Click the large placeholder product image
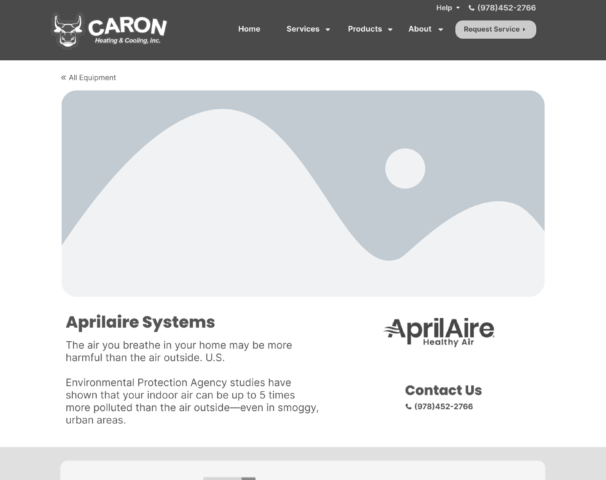Image resolution: width=606 pixels, height=480 pixels. pos(303,193)
